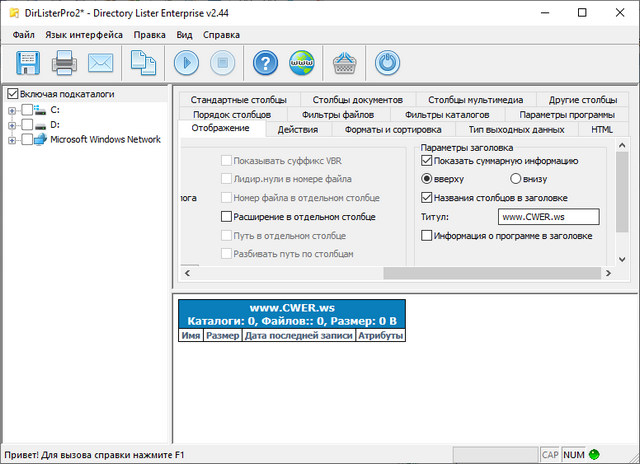Screen dimensions: 640x464
Task: Expand Microsoft Windows Network node
Action: click(11, 140)
